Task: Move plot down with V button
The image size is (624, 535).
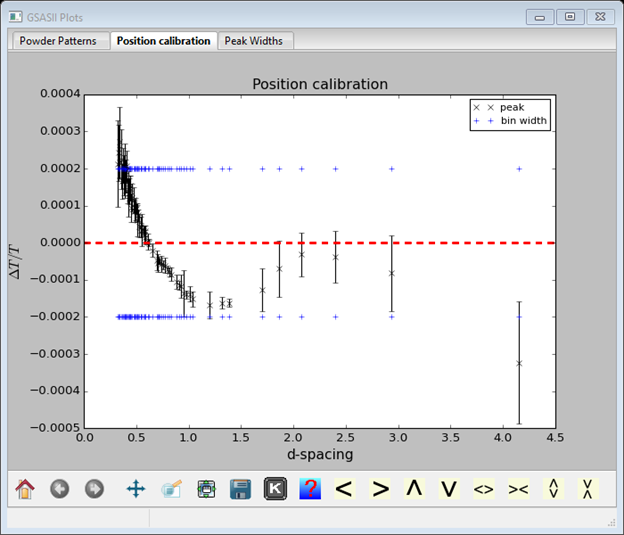Action: pyautogui.click(x=449, y=489)
